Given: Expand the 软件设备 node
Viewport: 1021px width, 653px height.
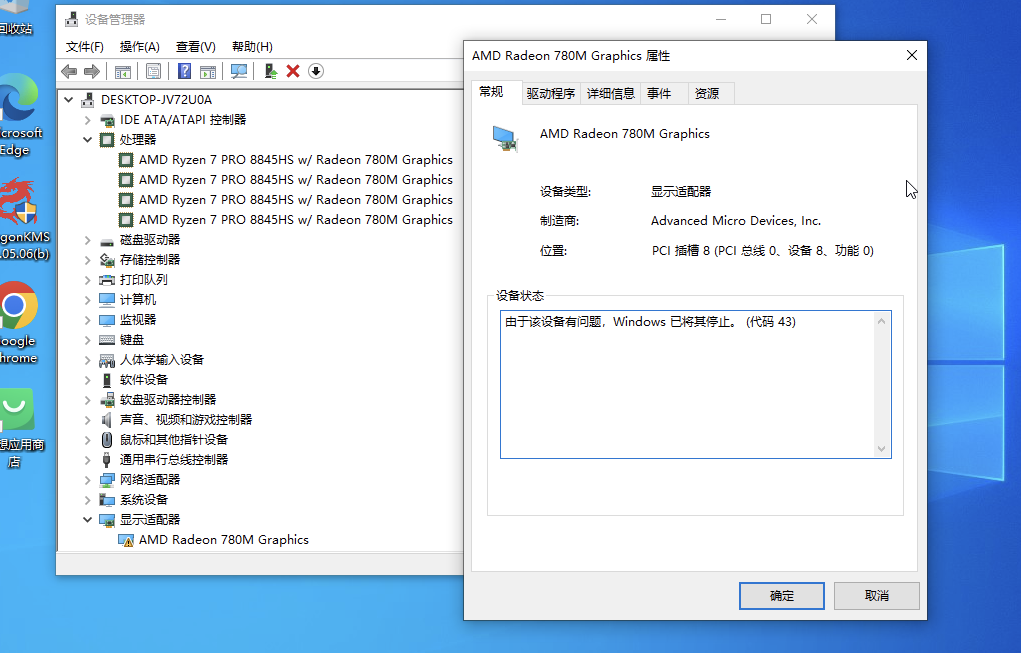Looking at the screenshot, I should [x=87, y=380].
